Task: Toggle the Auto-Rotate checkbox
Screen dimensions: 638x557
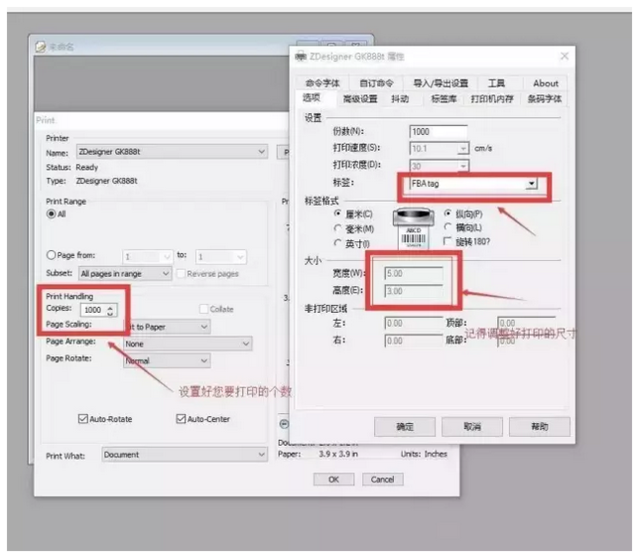Action: pyautogui.click(x=83, y=418)
